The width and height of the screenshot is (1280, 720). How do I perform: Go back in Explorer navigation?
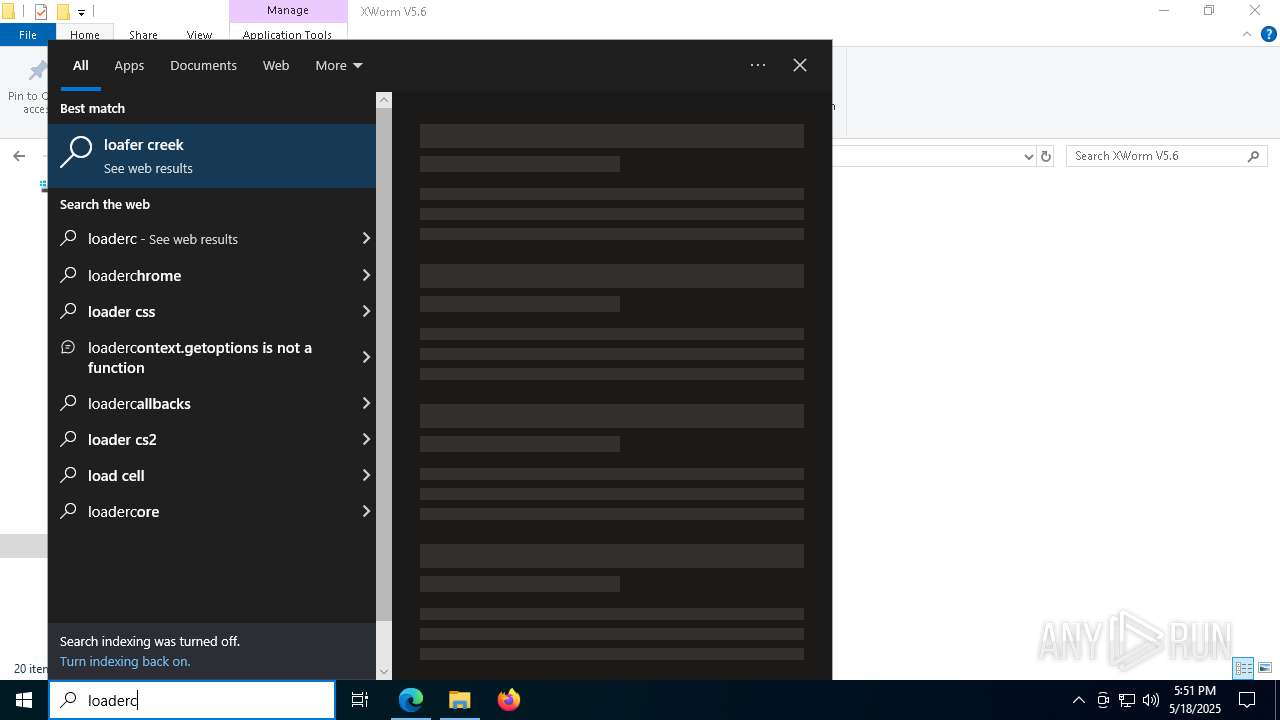[x=19, y=156]
